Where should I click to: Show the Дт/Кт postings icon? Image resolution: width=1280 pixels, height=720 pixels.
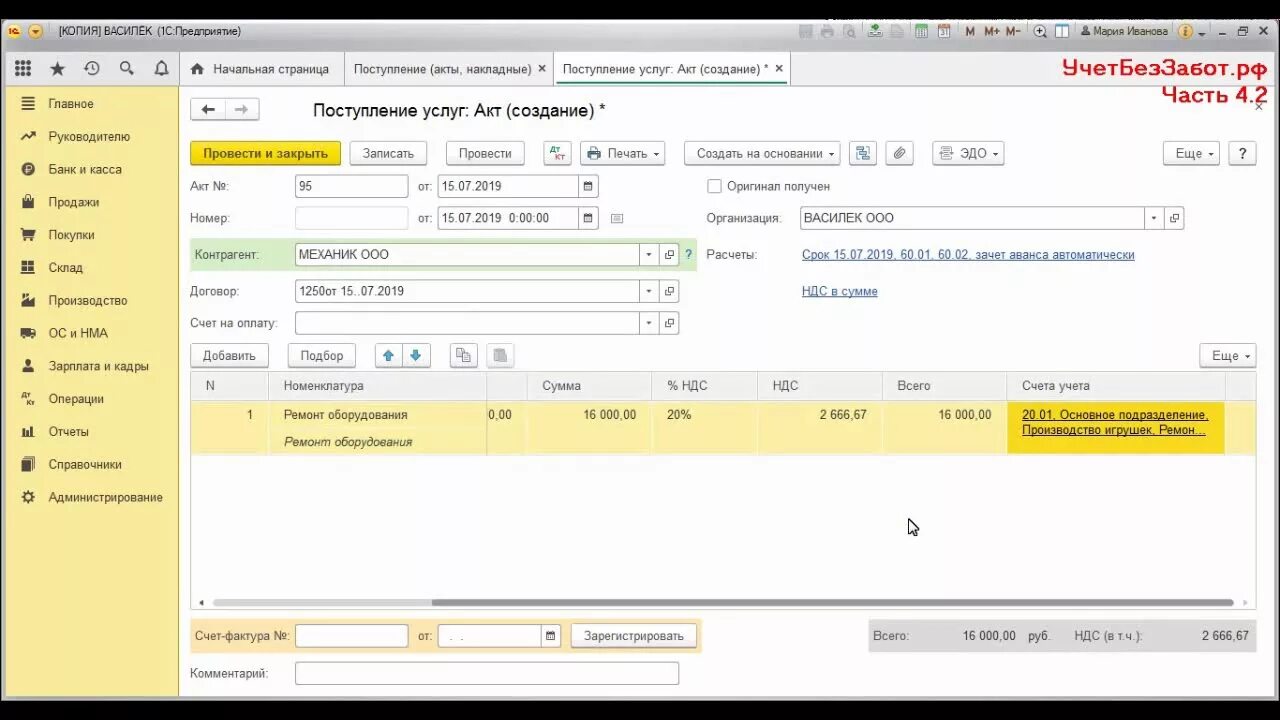tap(558, 153)
